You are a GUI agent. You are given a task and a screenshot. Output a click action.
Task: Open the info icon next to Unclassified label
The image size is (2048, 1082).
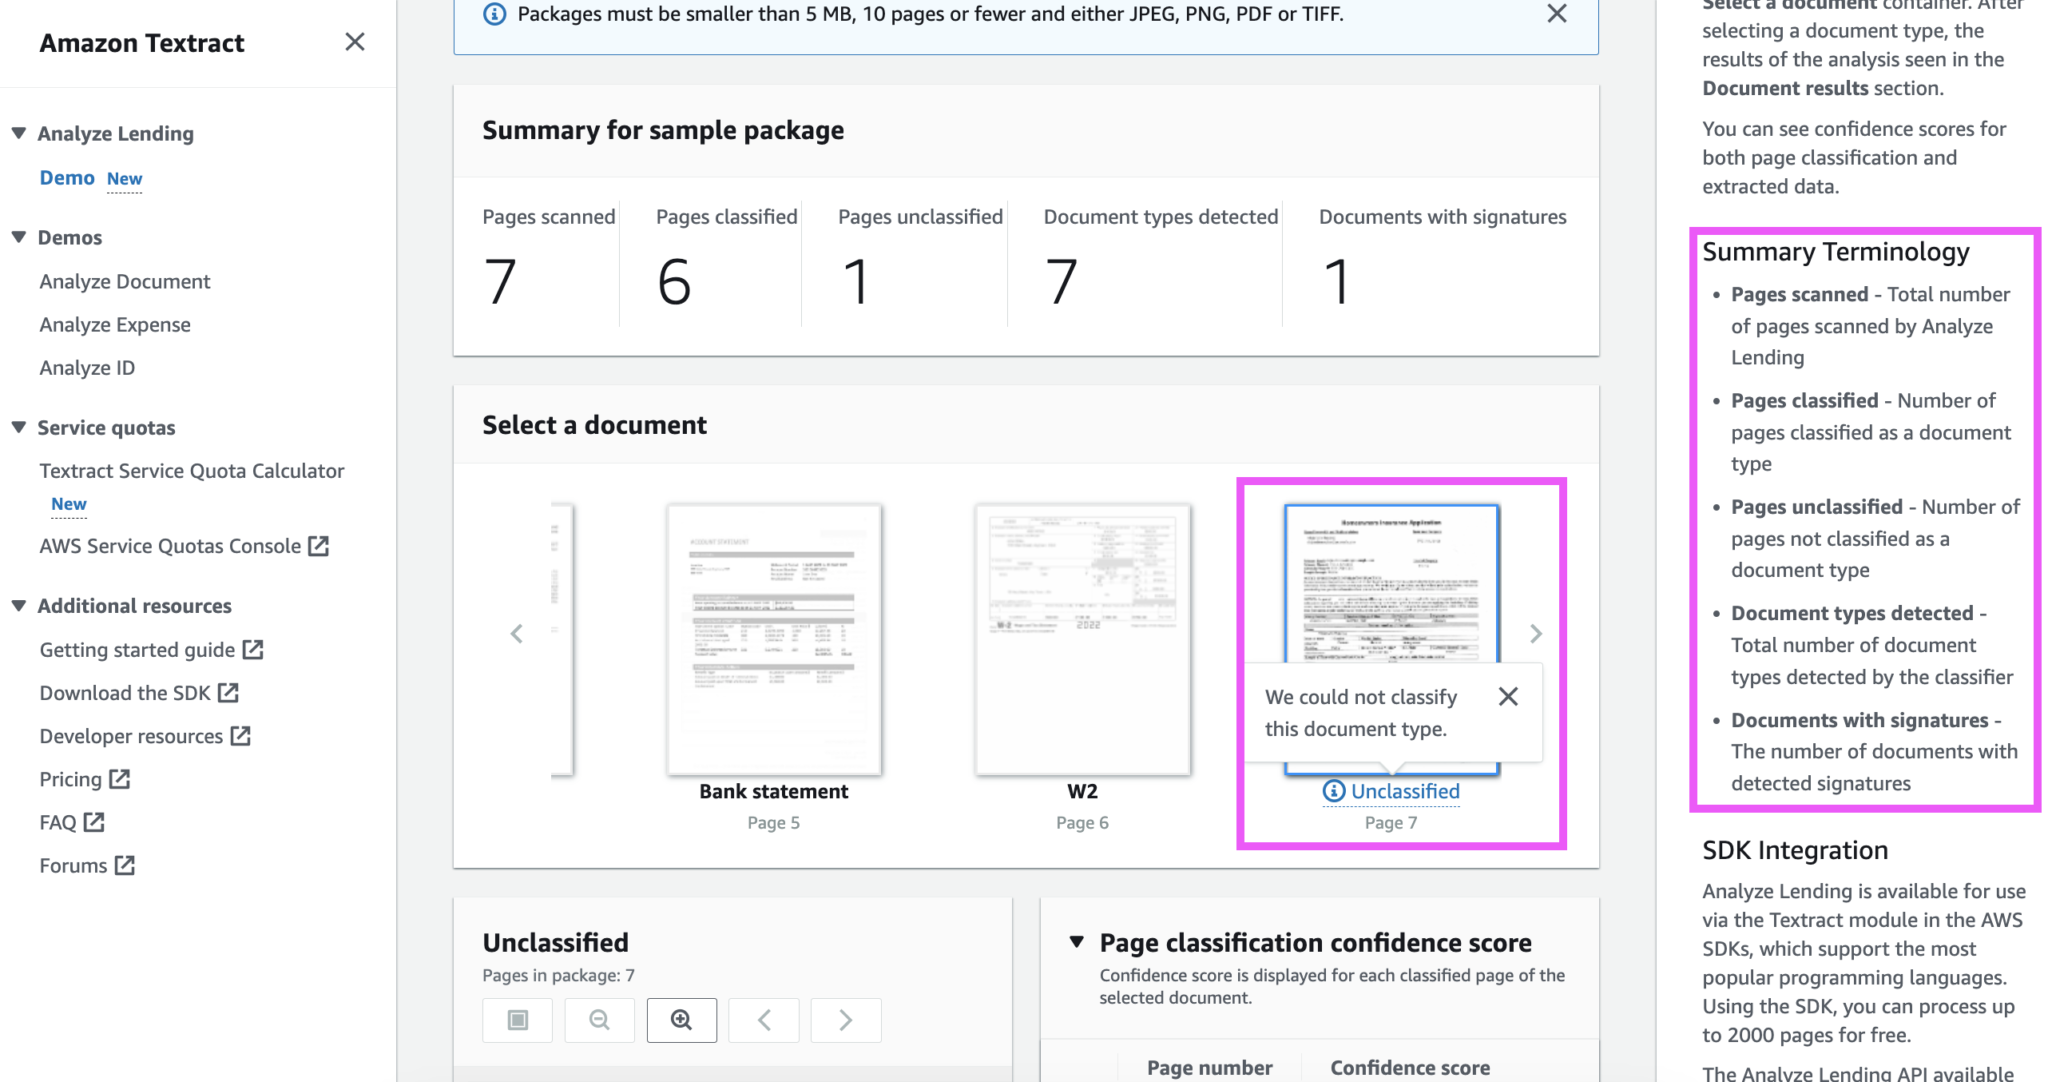point(1332,791)
